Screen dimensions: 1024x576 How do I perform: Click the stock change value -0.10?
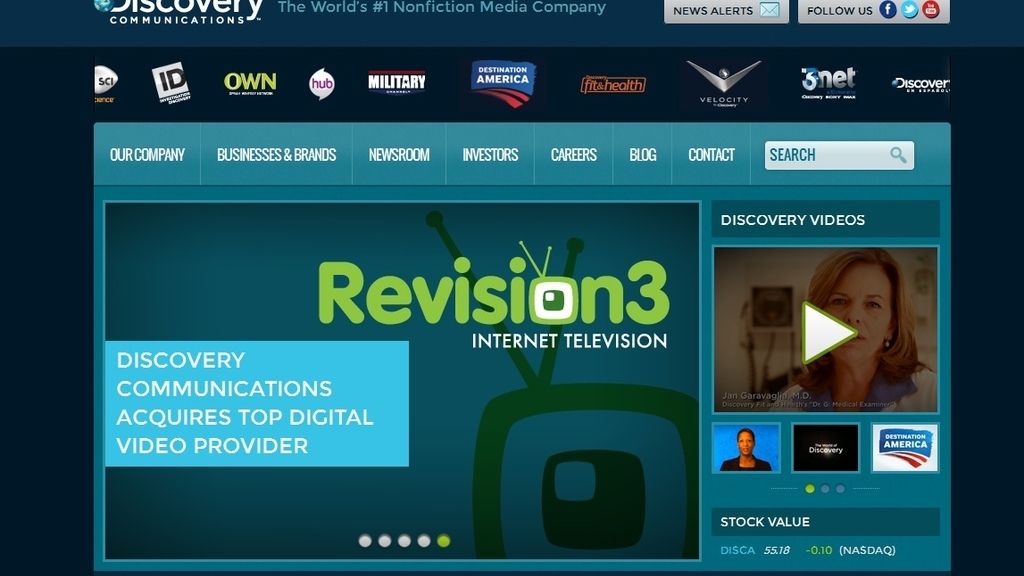[819, 551]
